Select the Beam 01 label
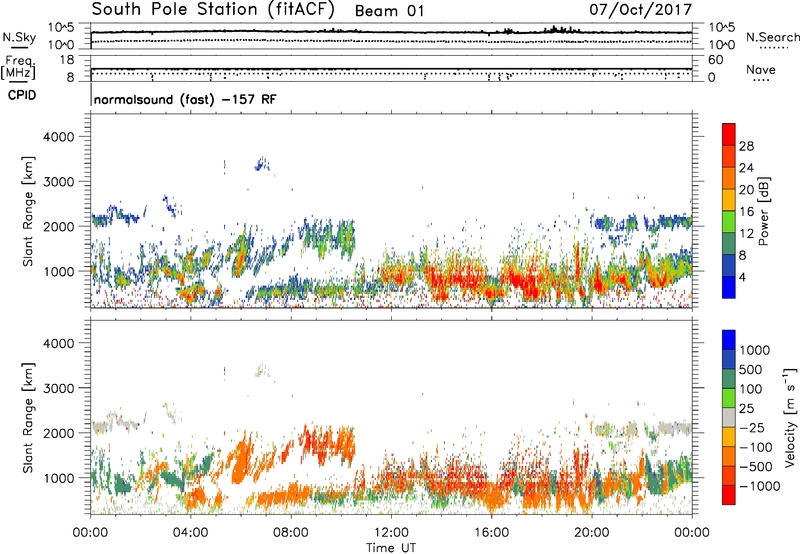 pyautogui.click(x=389, y=11)
